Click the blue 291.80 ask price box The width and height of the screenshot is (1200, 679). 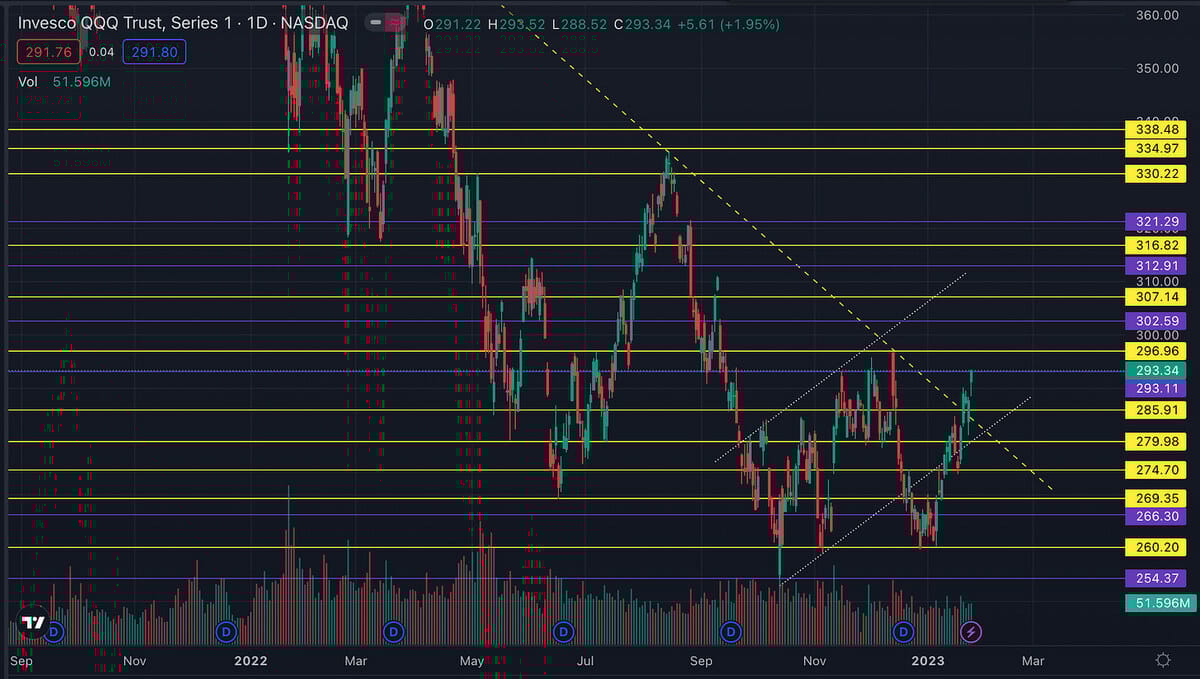point(153,52)
